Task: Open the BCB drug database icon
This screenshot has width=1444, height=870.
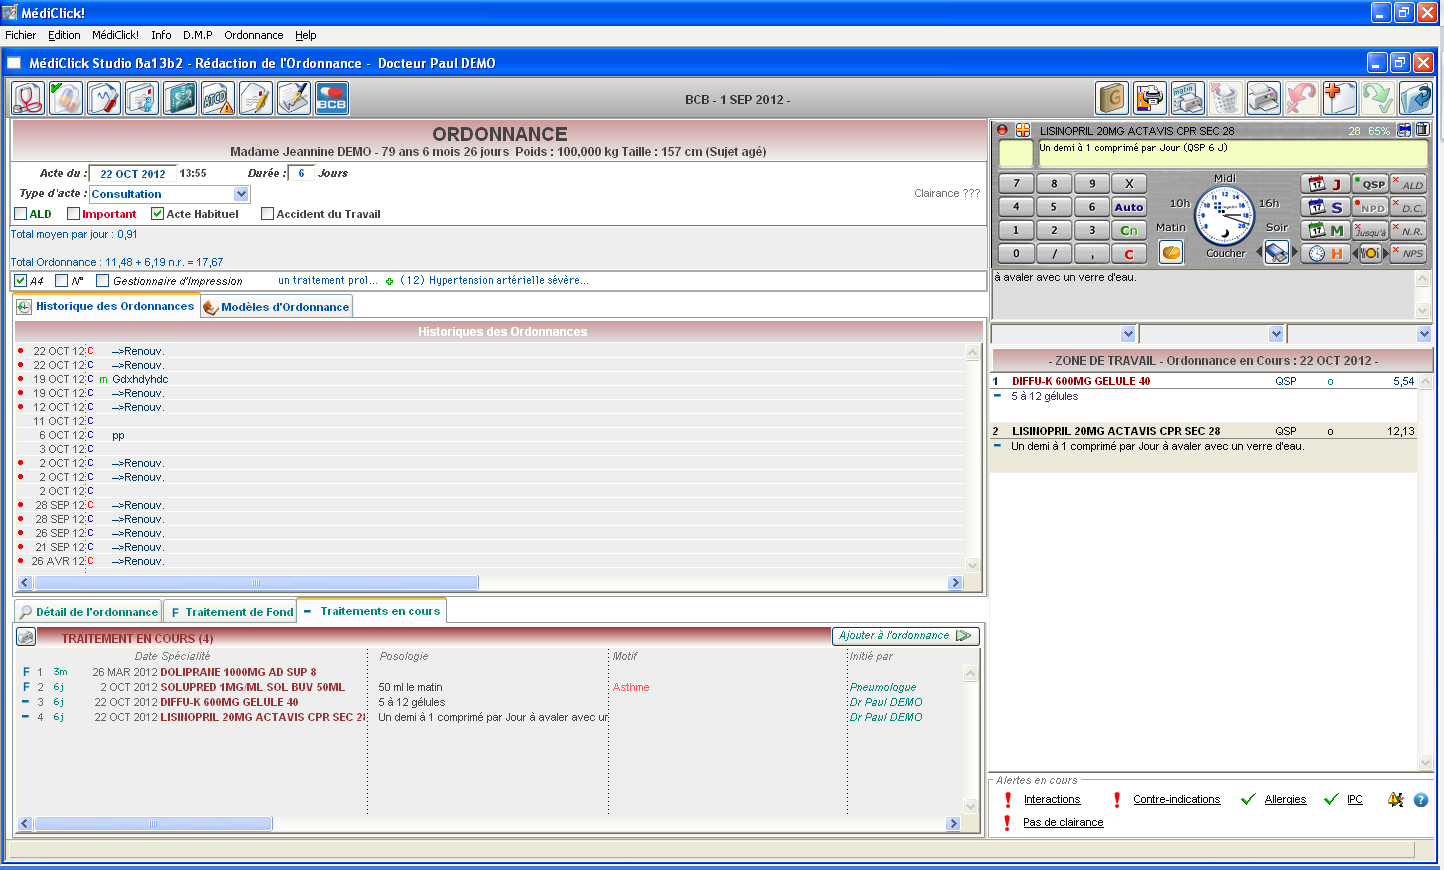Action: (332, 98)
